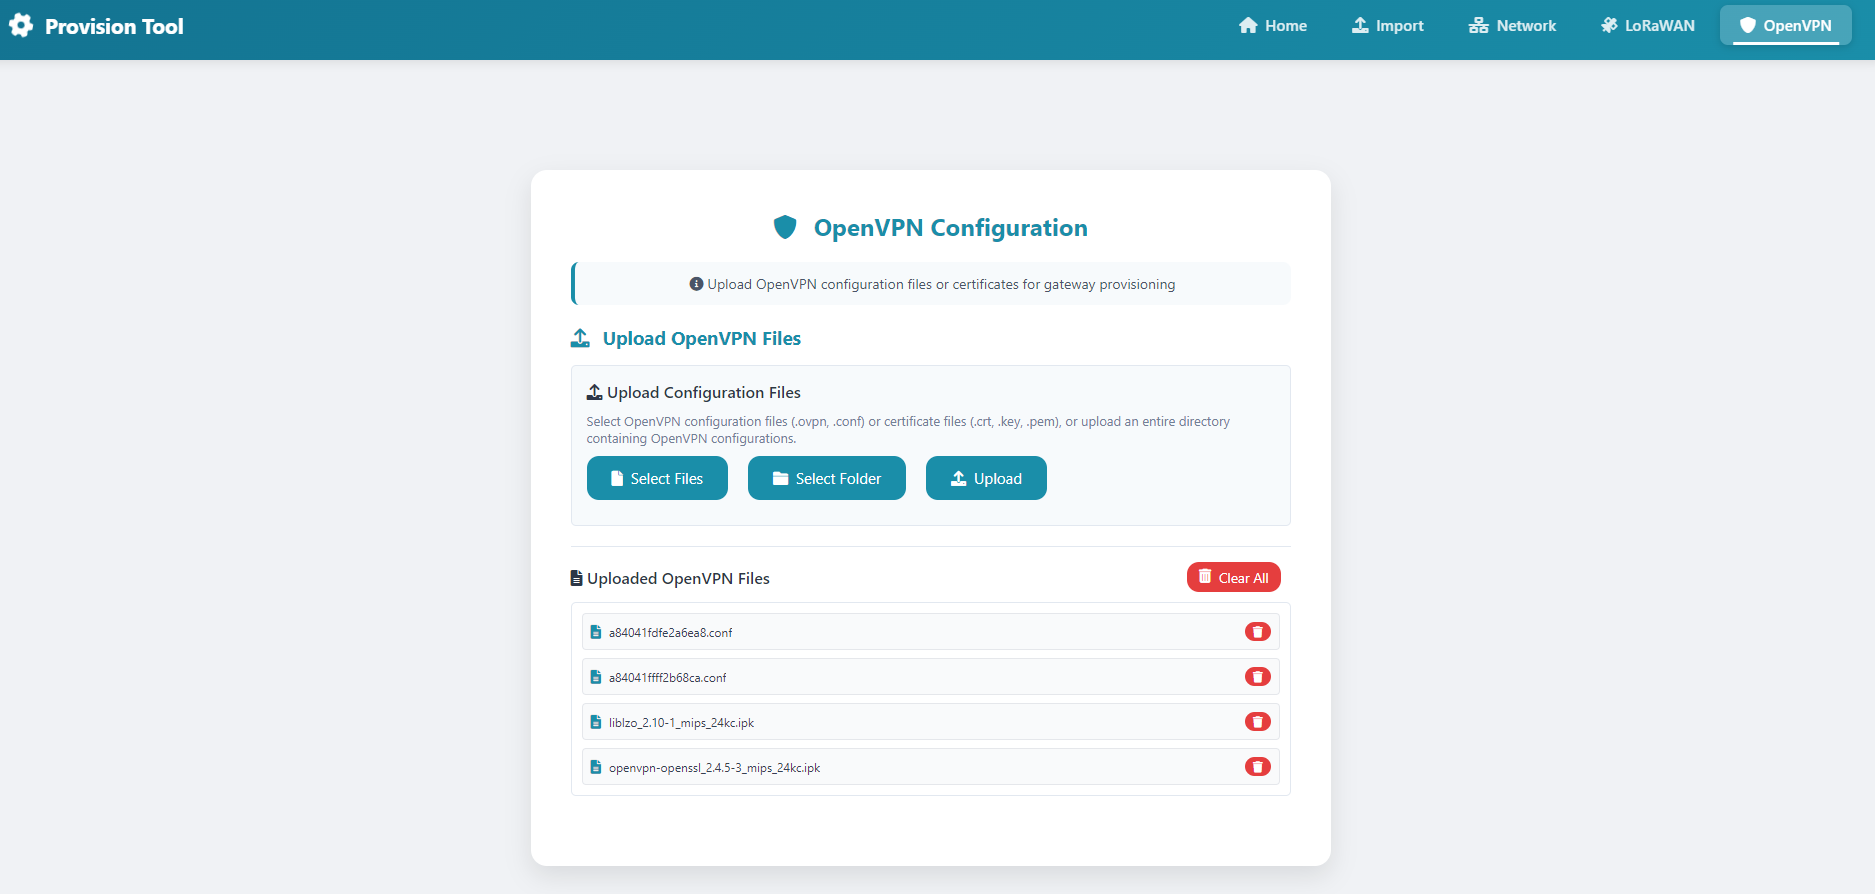Remove the openvpn-openssl_2.4.5-3_mips_24kc.ipk file
This screenshot has width=1875, height=894.
coord(1258,767)
